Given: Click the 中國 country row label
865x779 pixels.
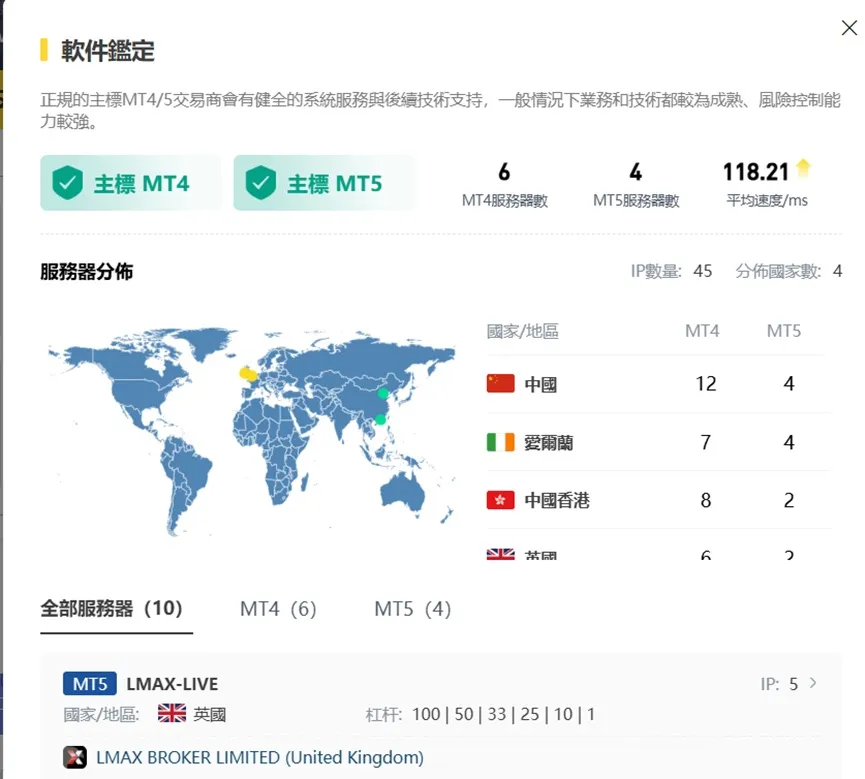Looking at the screenshot, I should pyautogui.click(x=541, y=385).
